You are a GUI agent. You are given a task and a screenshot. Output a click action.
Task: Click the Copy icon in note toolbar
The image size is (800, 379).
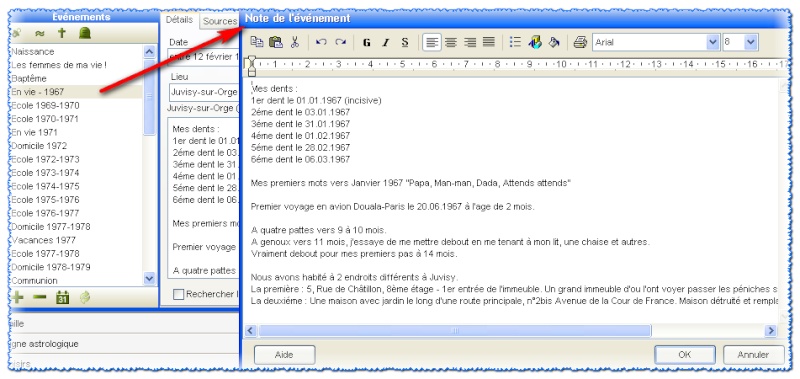pyautogui.click(x=257, y=42)
